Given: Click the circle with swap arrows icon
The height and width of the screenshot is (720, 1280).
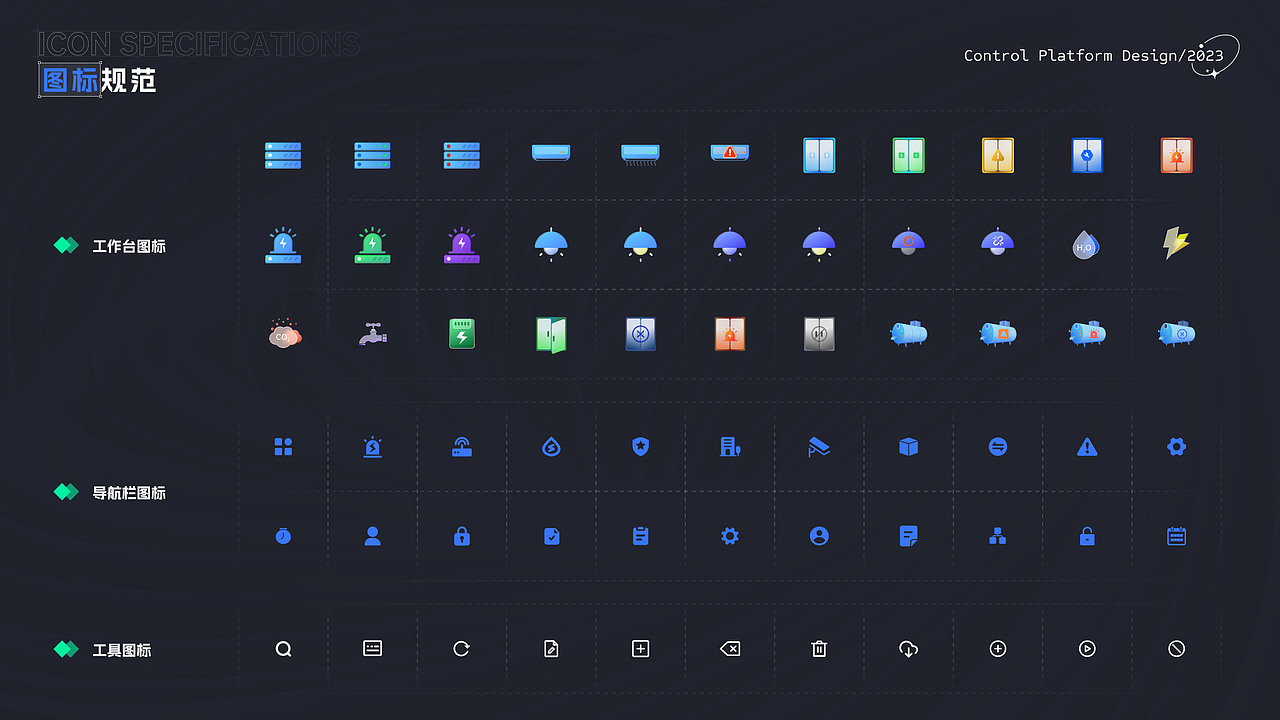Looking at the screenshot, I should 998,447.
